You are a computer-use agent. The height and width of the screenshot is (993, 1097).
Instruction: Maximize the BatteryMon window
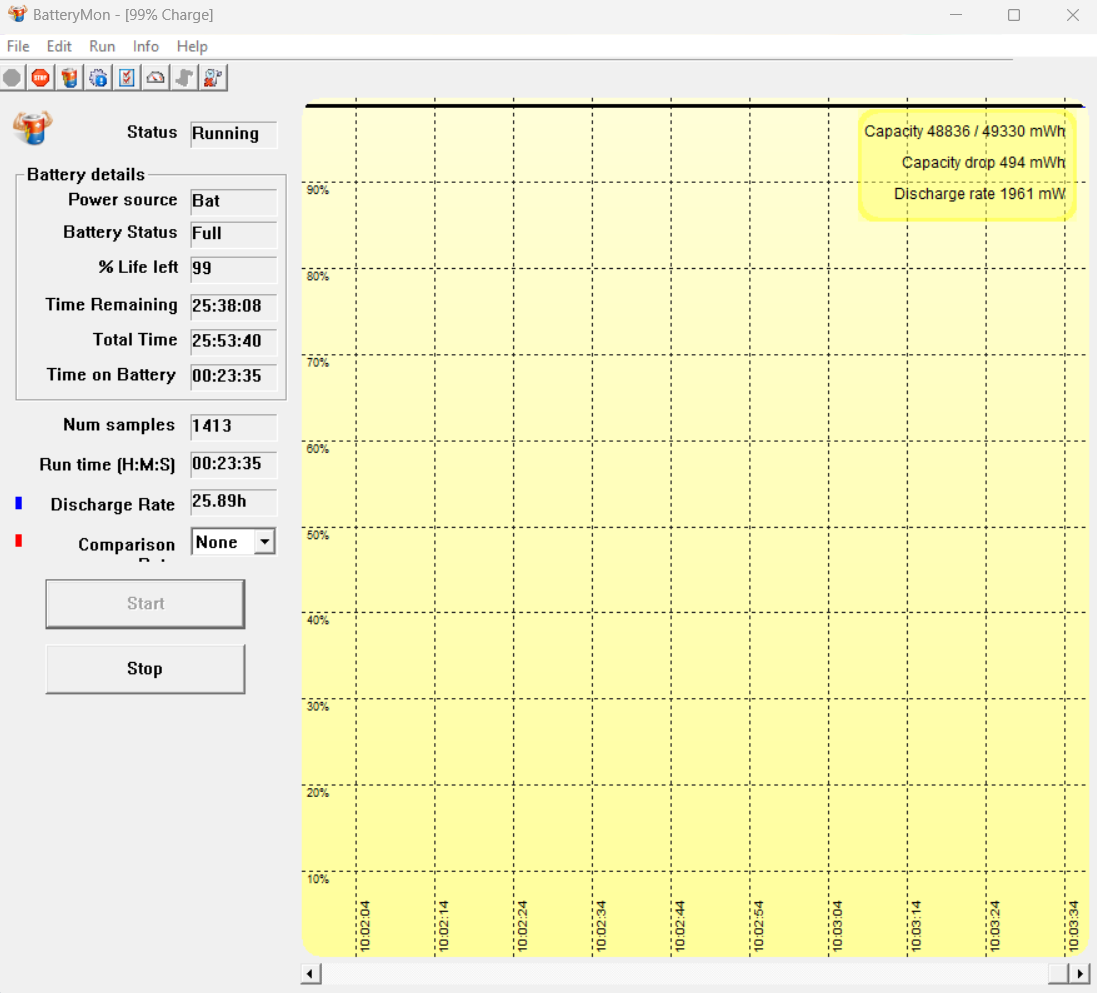pyautogui.click(x=1014, y=15)
